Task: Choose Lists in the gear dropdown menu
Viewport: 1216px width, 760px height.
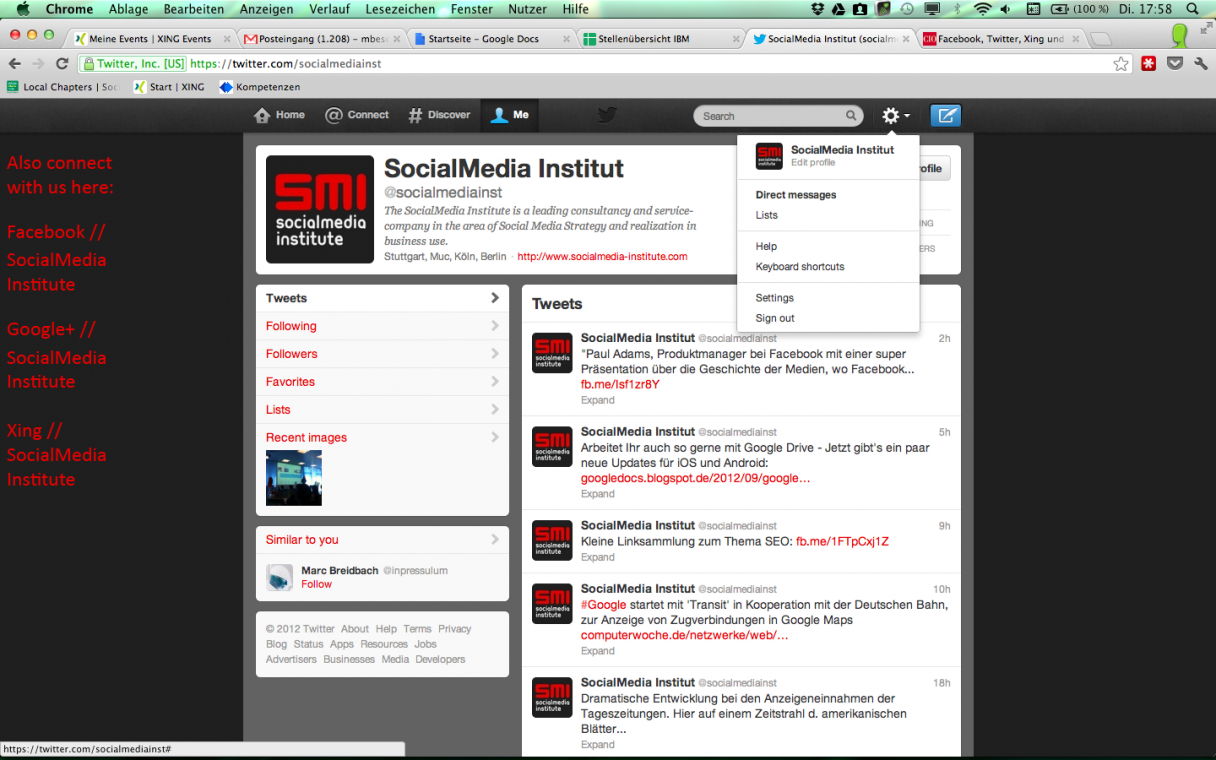Action: (x=766, y=215)
